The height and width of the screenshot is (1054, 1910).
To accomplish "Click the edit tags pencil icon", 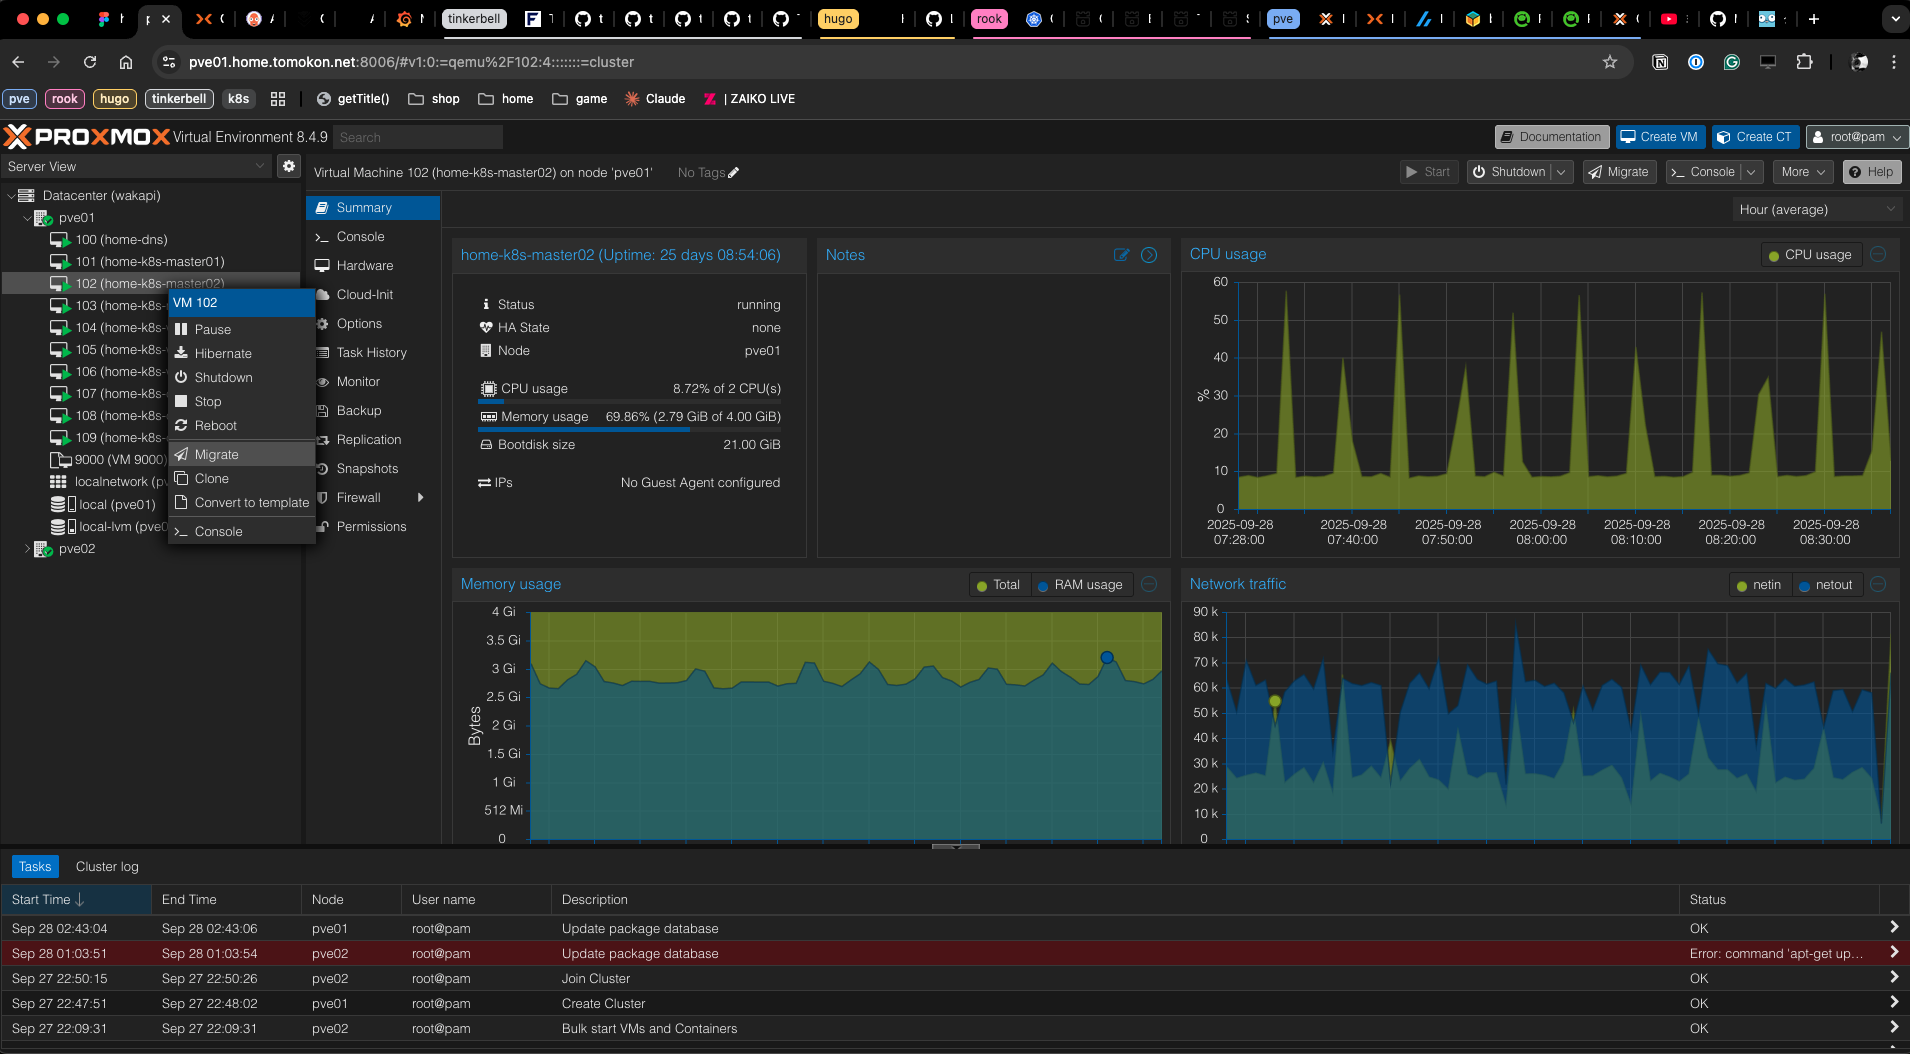I will tap(734, 173).
